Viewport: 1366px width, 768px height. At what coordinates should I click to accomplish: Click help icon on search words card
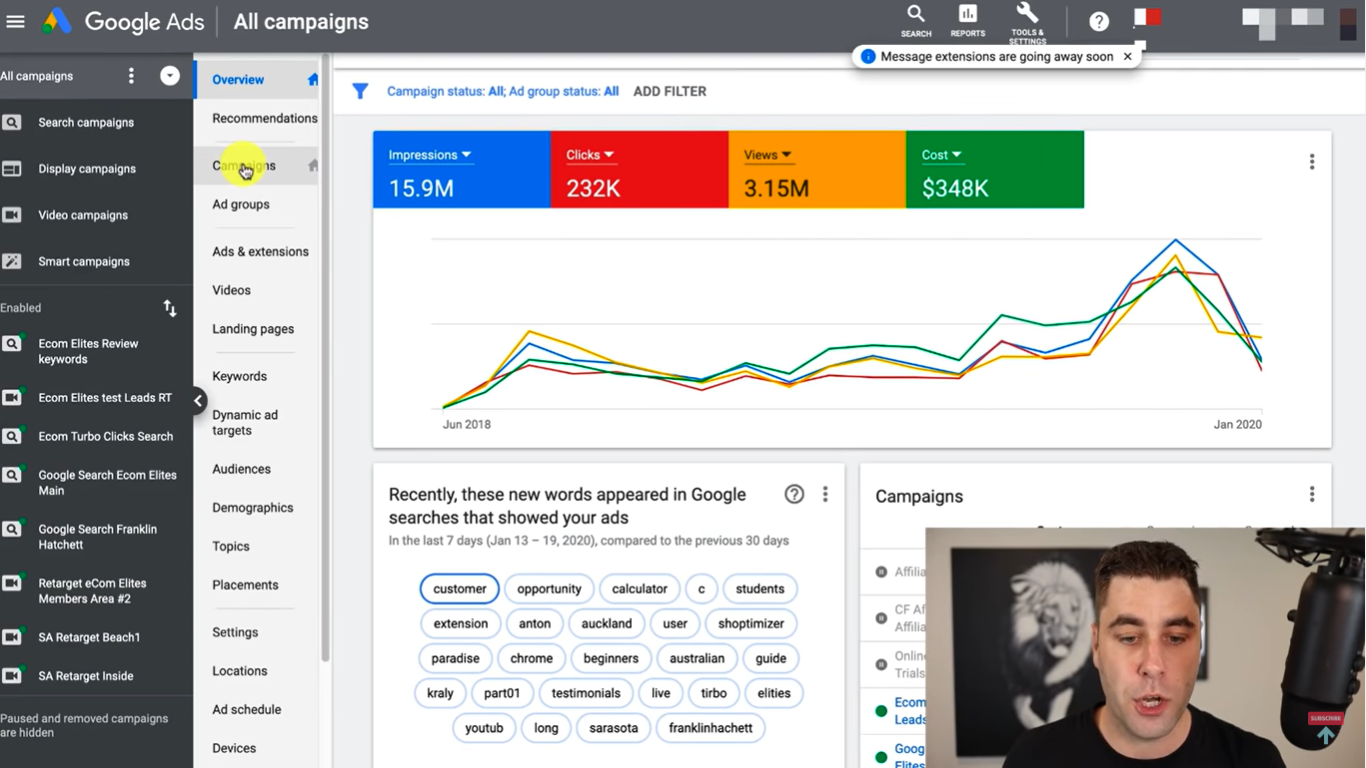[x=794, y=494]
